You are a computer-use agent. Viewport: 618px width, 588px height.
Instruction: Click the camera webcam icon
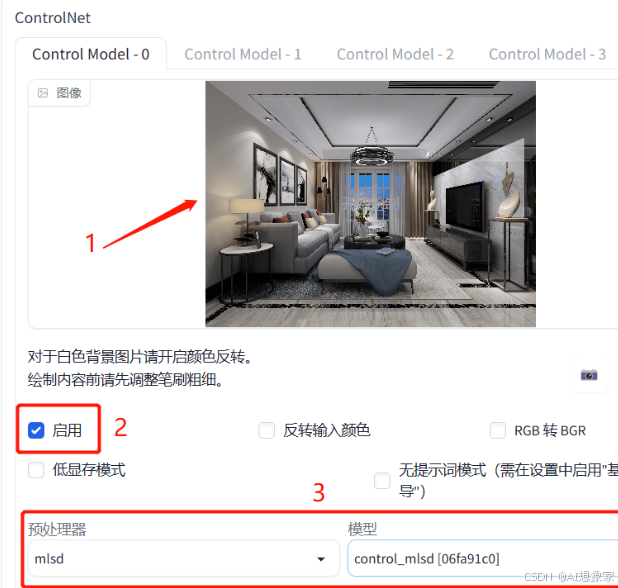[x=589, y=375]
